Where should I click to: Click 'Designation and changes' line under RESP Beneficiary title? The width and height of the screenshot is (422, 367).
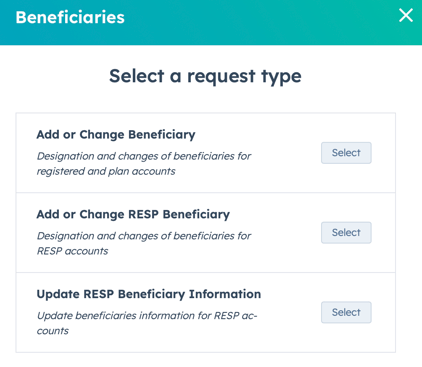point(144,236)
